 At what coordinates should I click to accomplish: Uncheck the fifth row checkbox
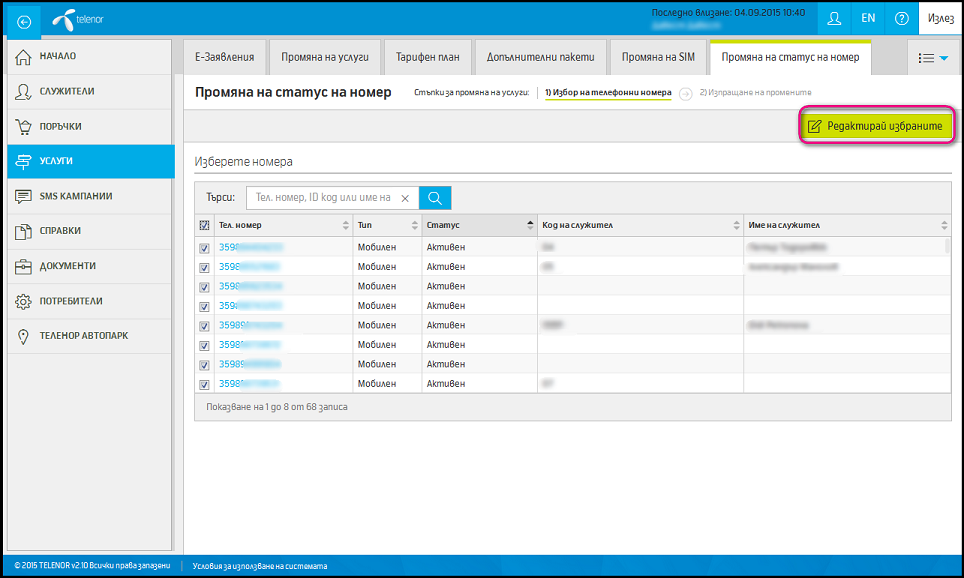click(204, 326)
